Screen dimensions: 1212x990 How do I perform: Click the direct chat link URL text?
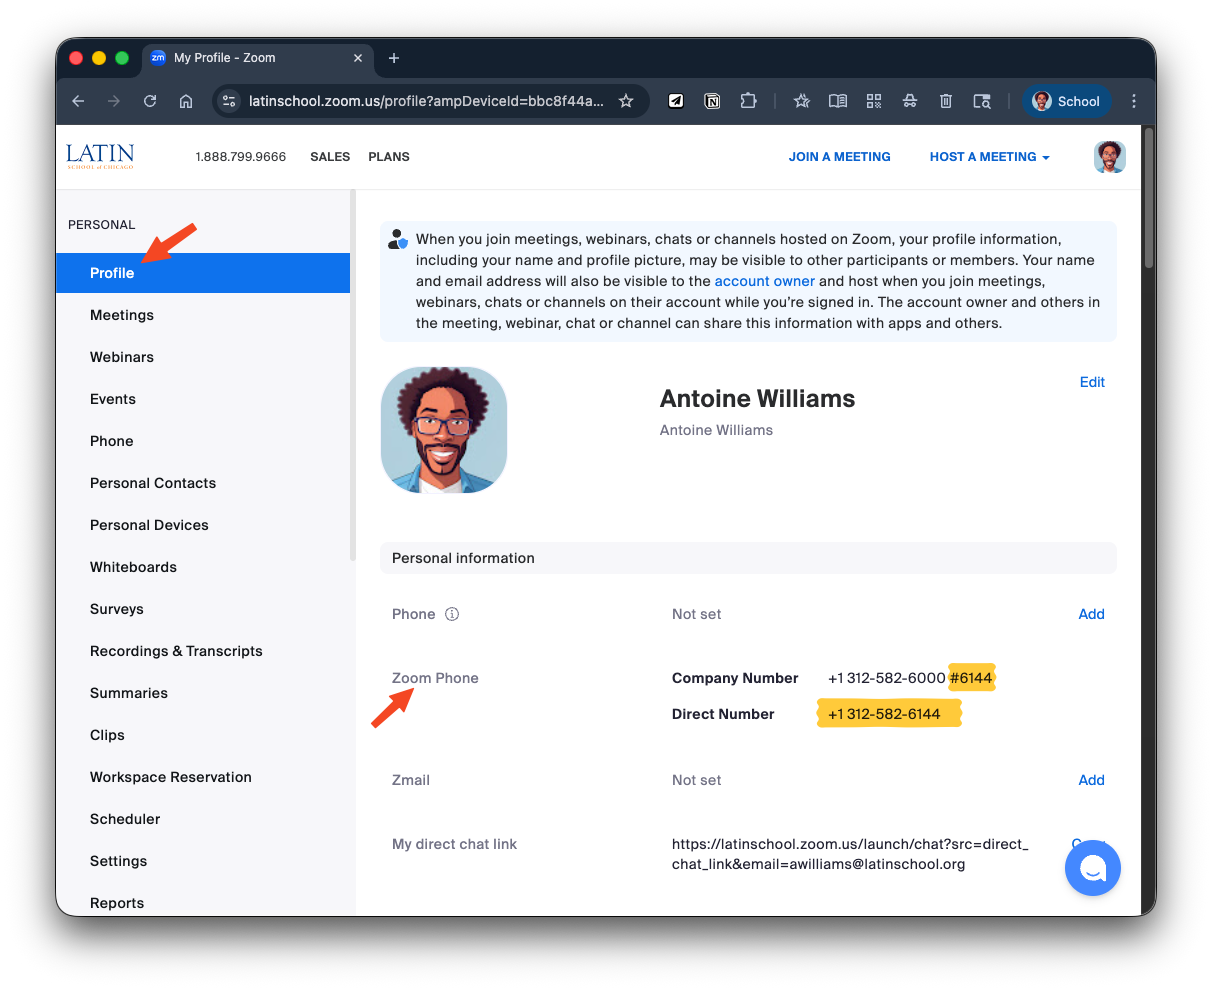coord(850,854)
